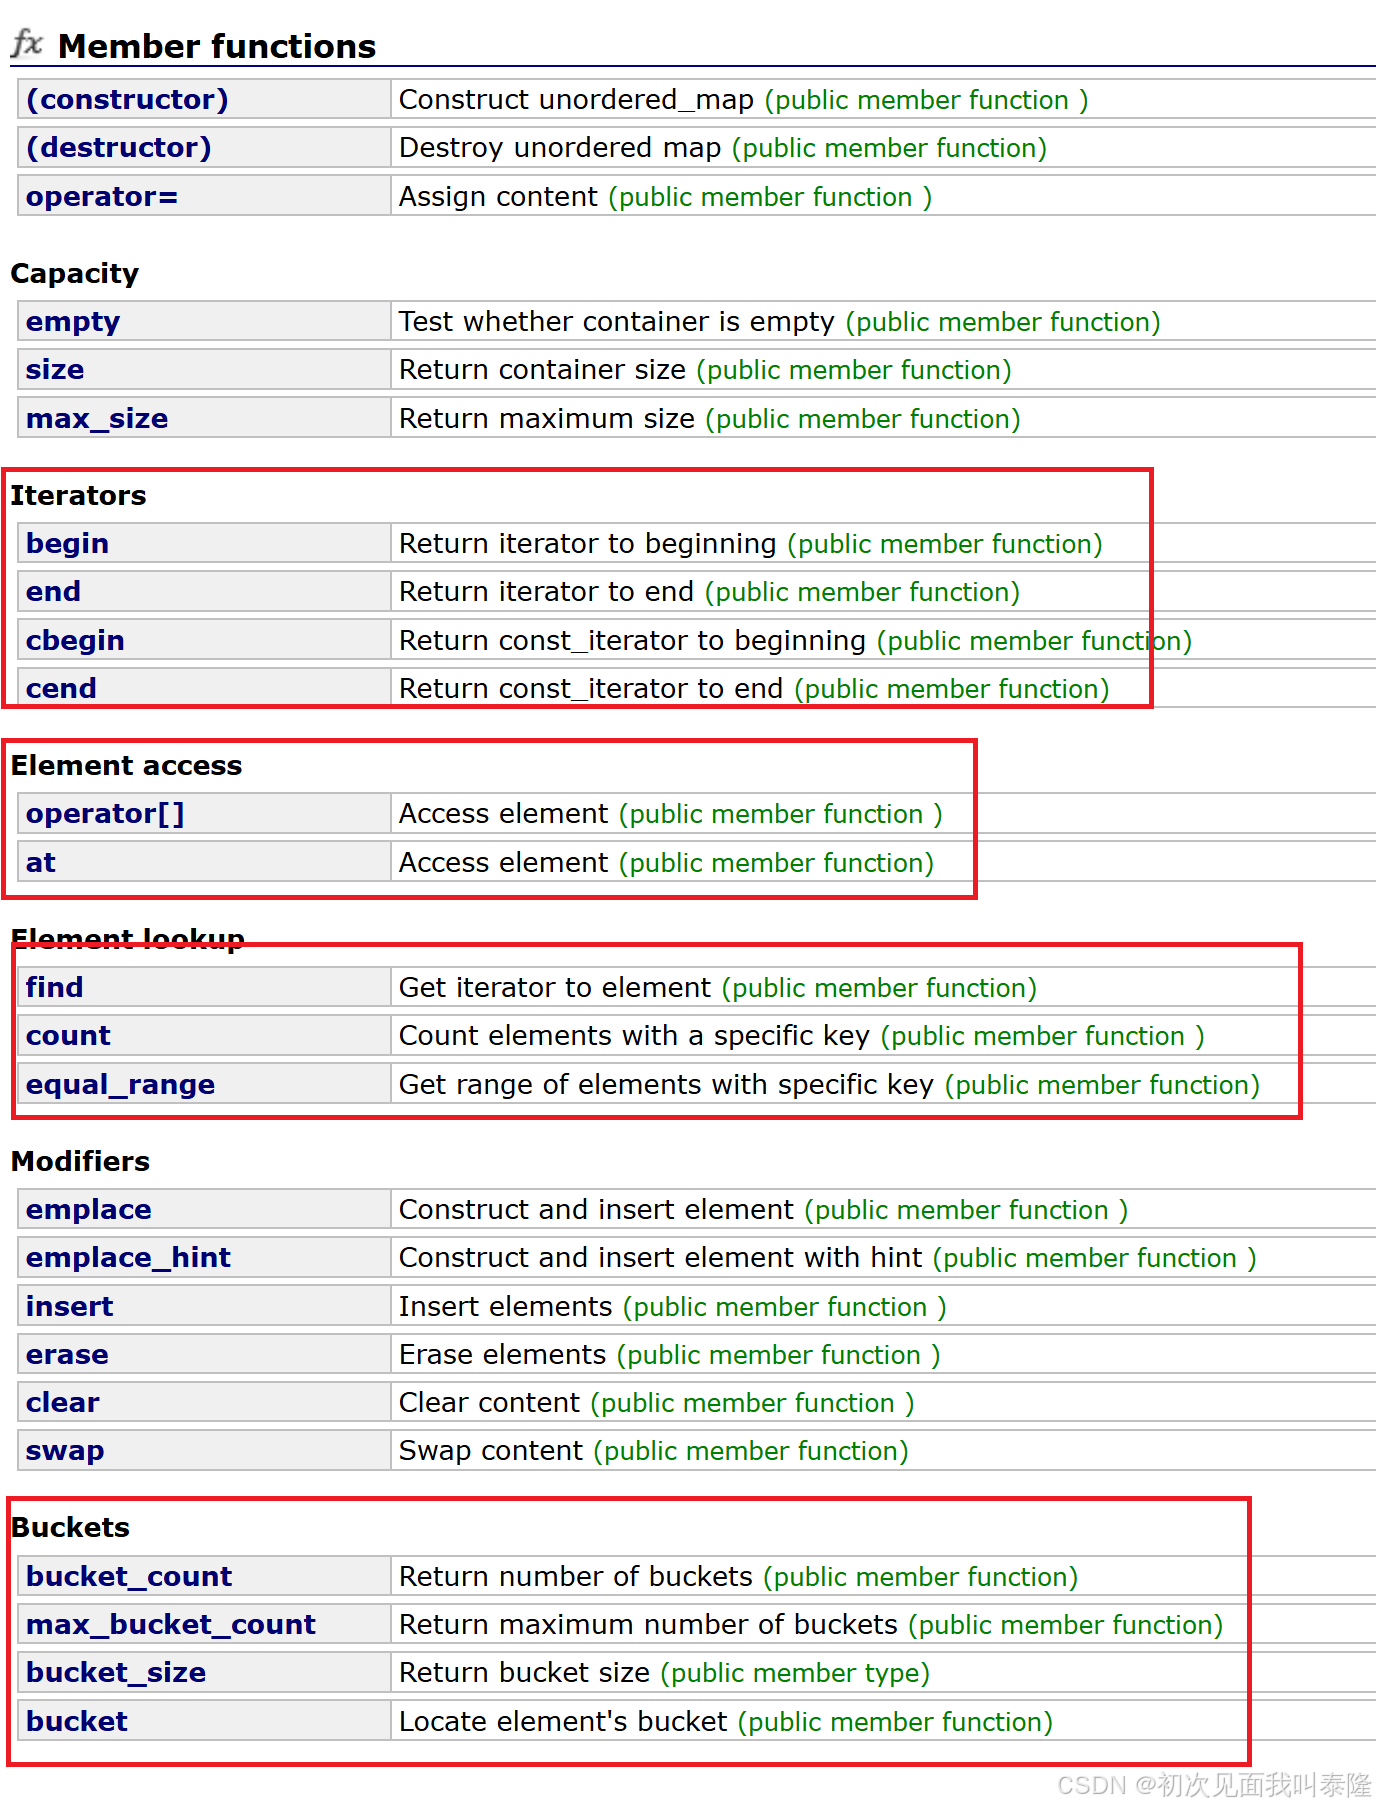Open the cbegin link
Screen dimensions: 1376x1808
(x=75, y=641)
